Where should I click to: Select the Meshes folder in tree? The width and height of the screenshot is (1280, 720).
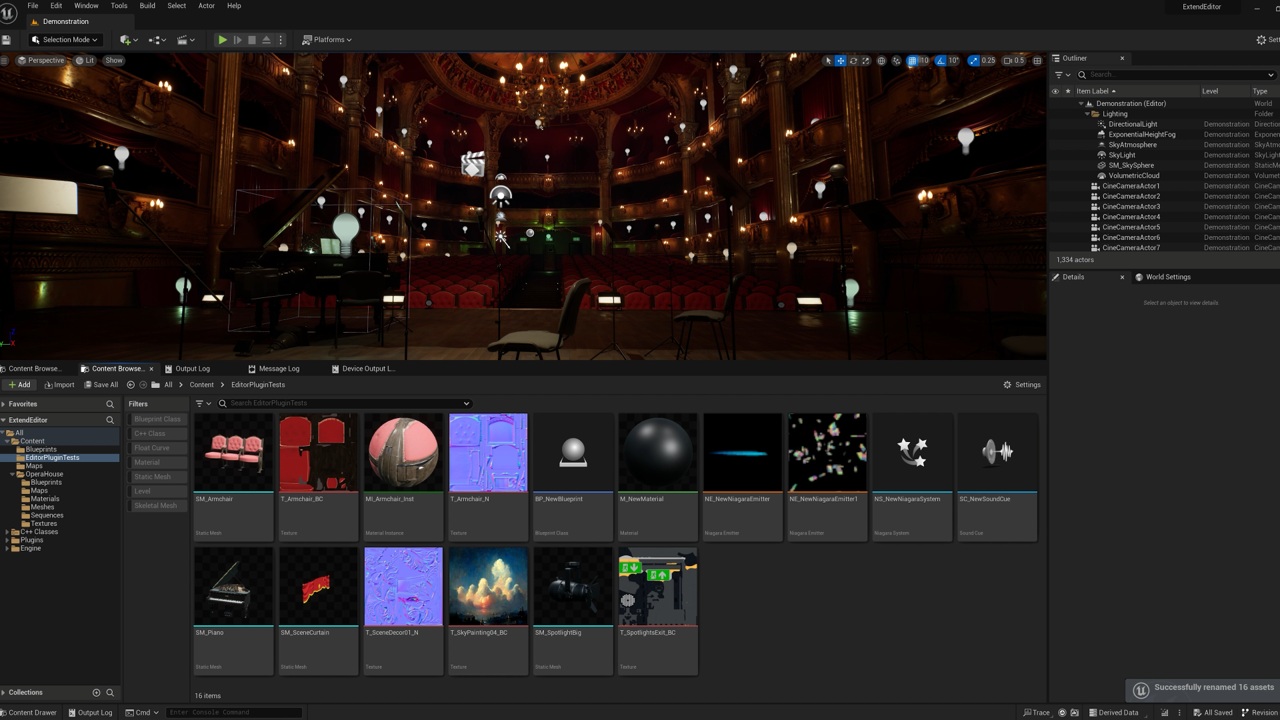click(x=42, y=507)
